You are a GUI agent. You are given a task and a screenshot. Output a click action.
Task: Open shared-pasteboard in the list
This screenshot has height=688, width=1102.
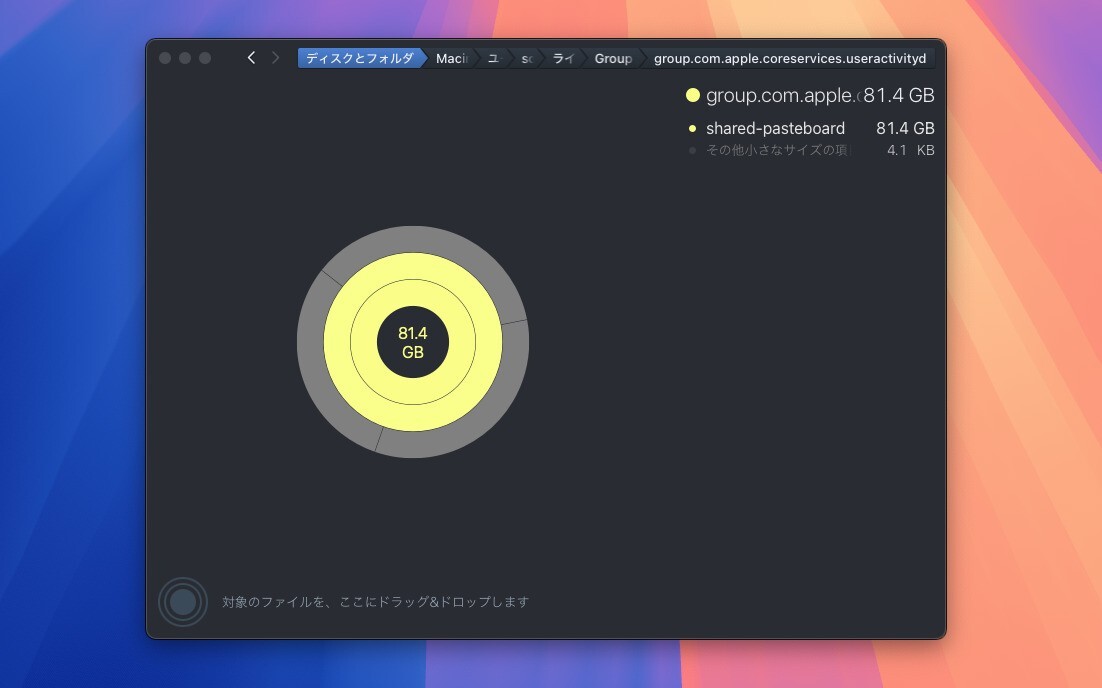pyautogui.click(x=775, y=129)
